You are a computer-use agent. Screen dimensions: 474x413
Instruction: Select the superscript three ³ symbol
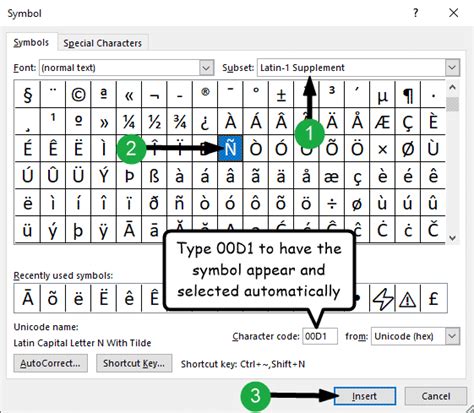[x=332, y=95]
